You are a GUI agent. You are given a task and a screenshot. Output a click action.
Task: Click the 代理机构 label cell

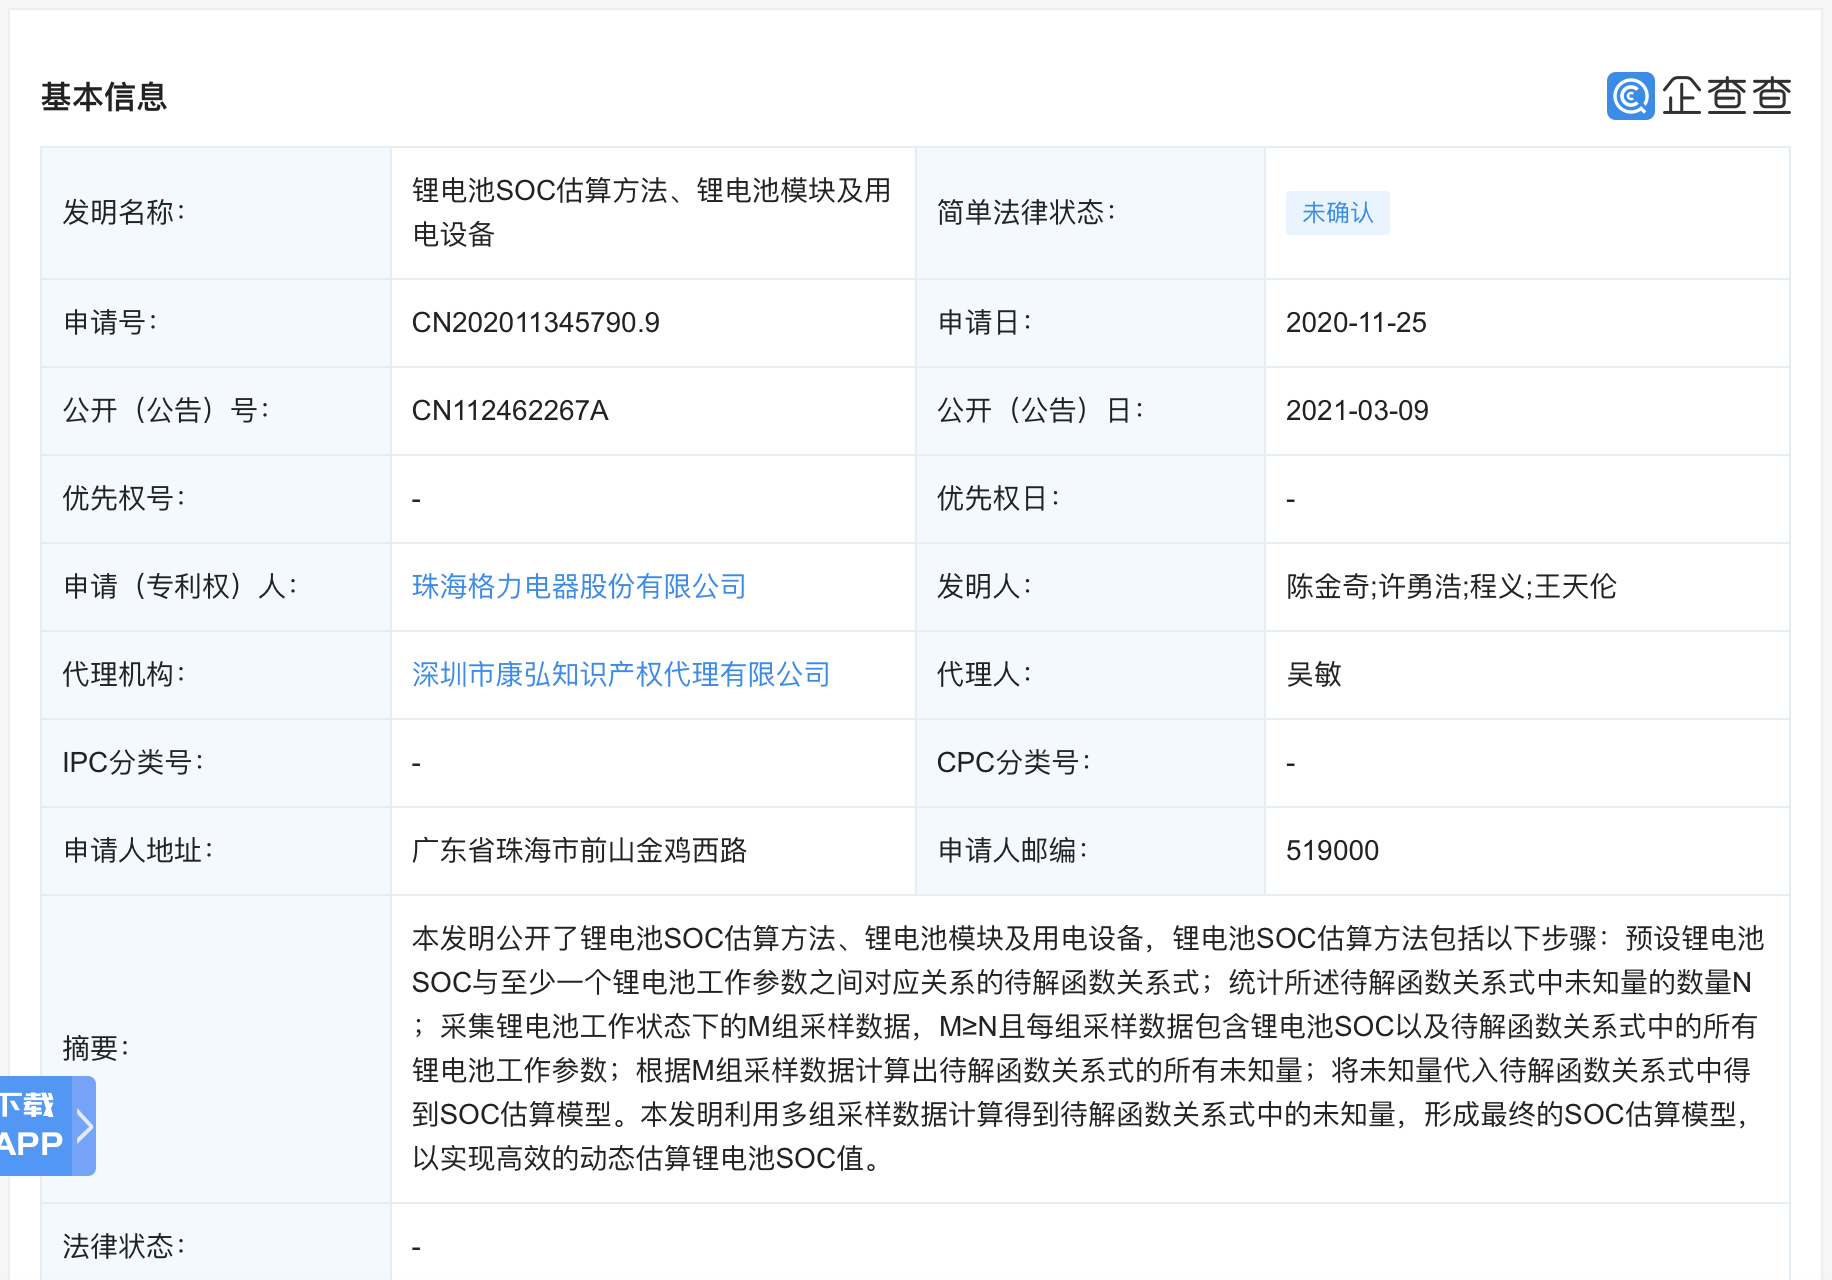pyautogui.click(x=216, y=675)
